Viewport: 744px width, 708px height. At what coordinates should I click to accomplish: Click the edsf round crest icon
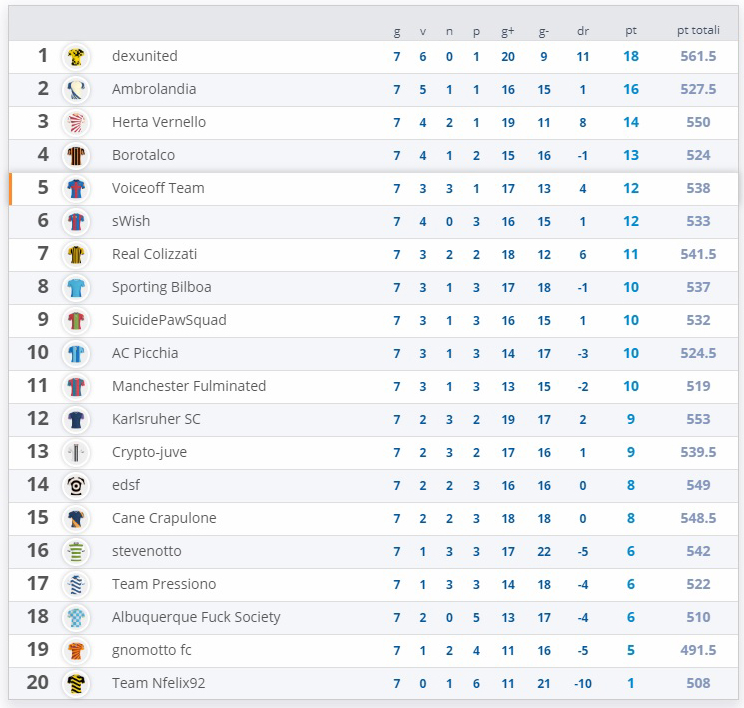pos(76,485)
